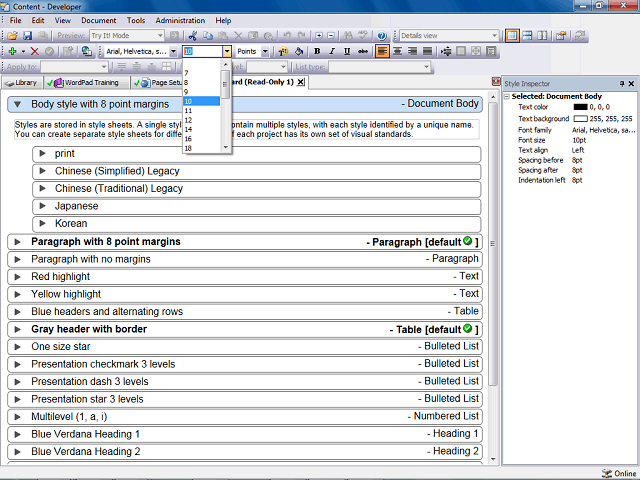Screen dimensions: 640x480
Task: Click the Collapse all minus icon
Action: [x=331, y=36]
